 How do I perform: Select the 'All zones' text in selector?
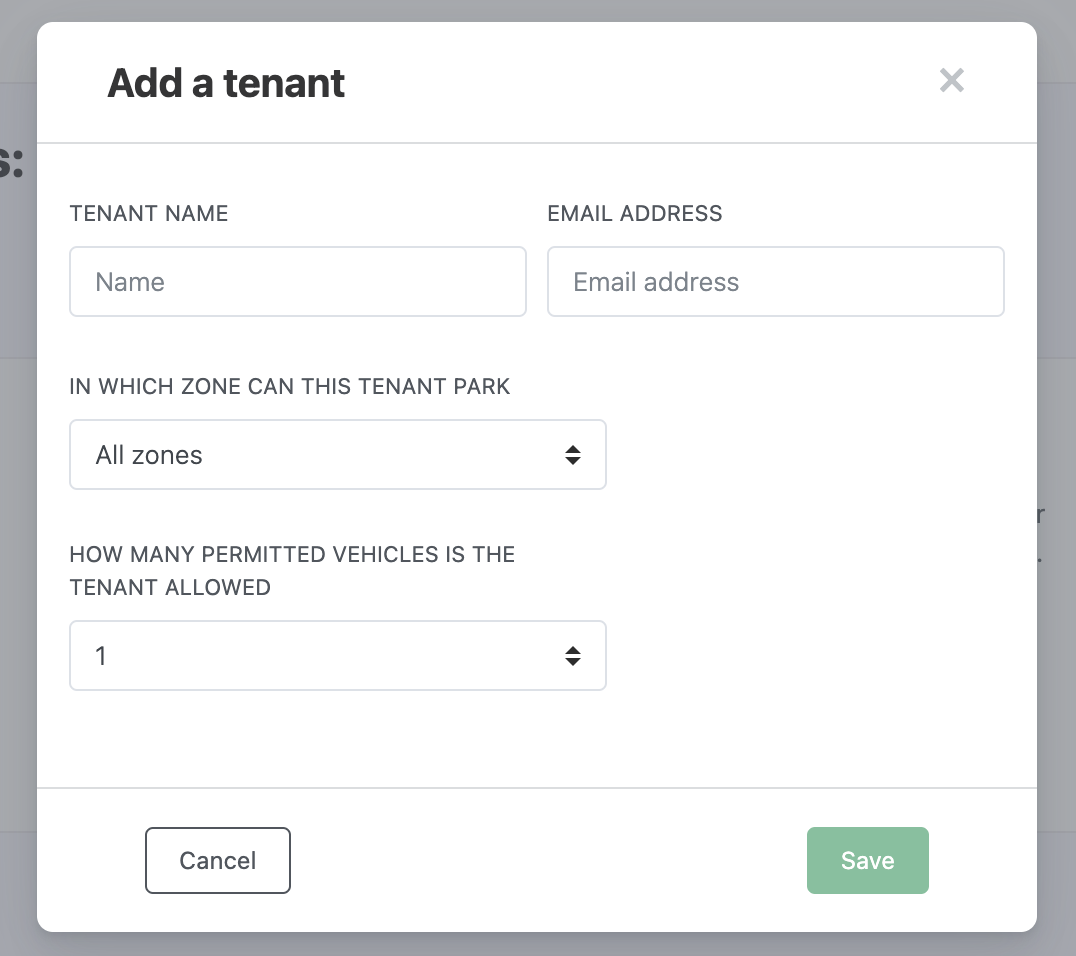(149, 455)
